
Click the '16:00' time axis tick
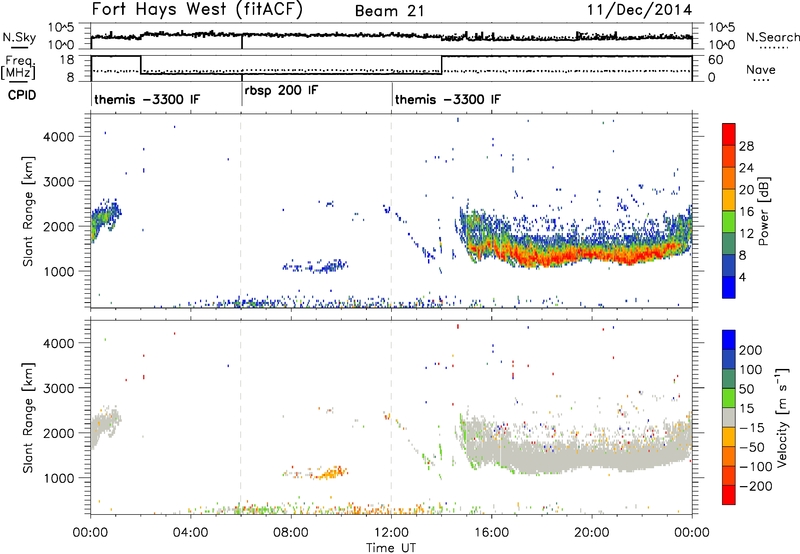[x=491, y=533]
